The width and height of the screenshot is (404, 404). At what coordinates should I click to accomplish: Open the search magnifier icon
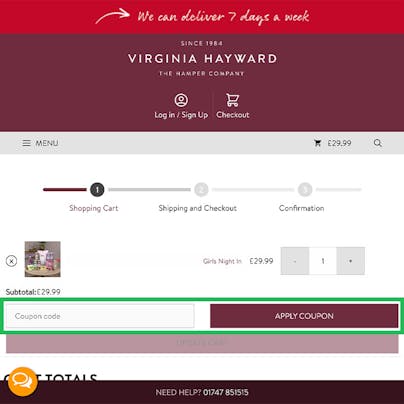(377, 143)
